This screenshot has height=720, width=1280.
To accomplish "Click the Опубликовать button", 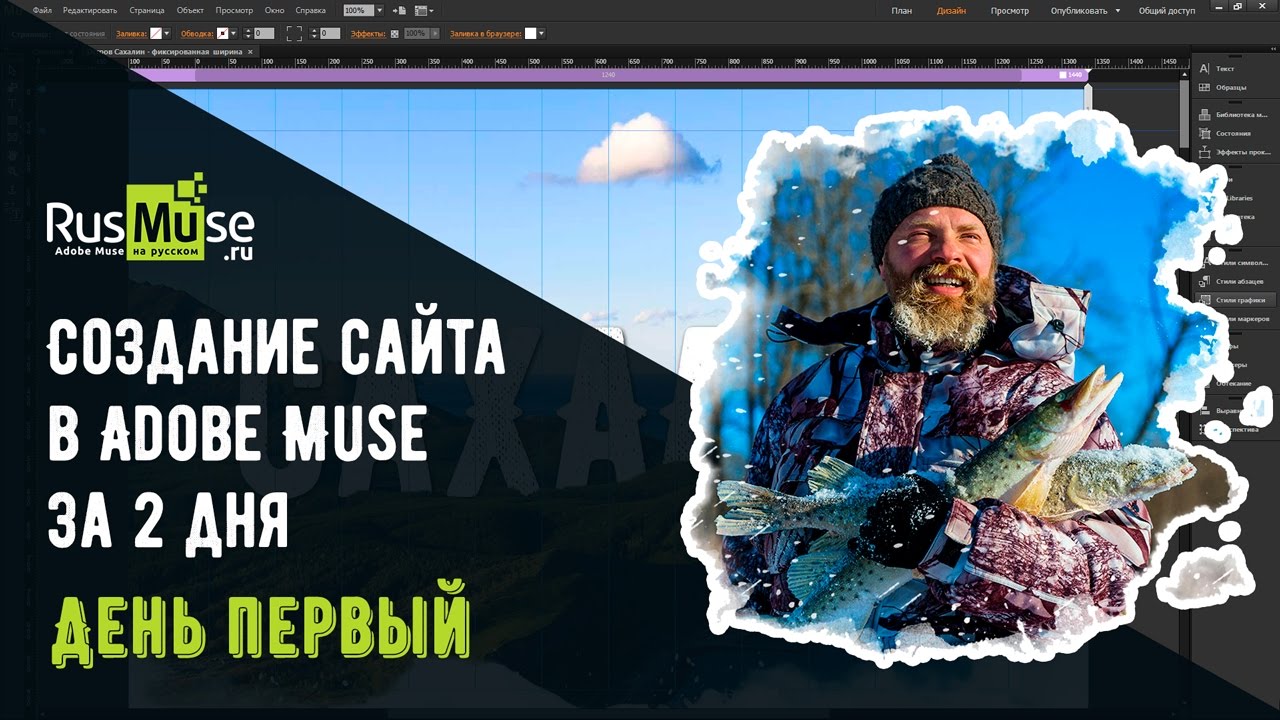I will pos(1078,10).
